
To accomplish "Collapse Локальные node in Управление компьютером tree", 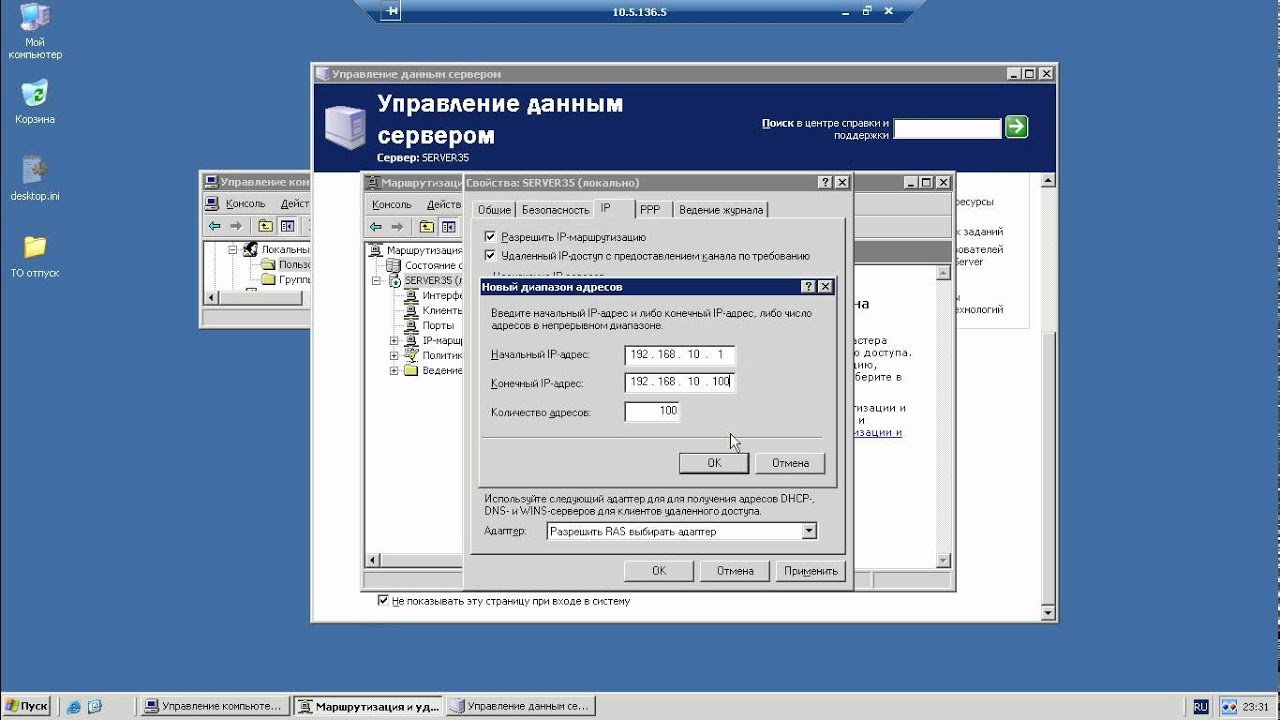I will pos(233,250).
